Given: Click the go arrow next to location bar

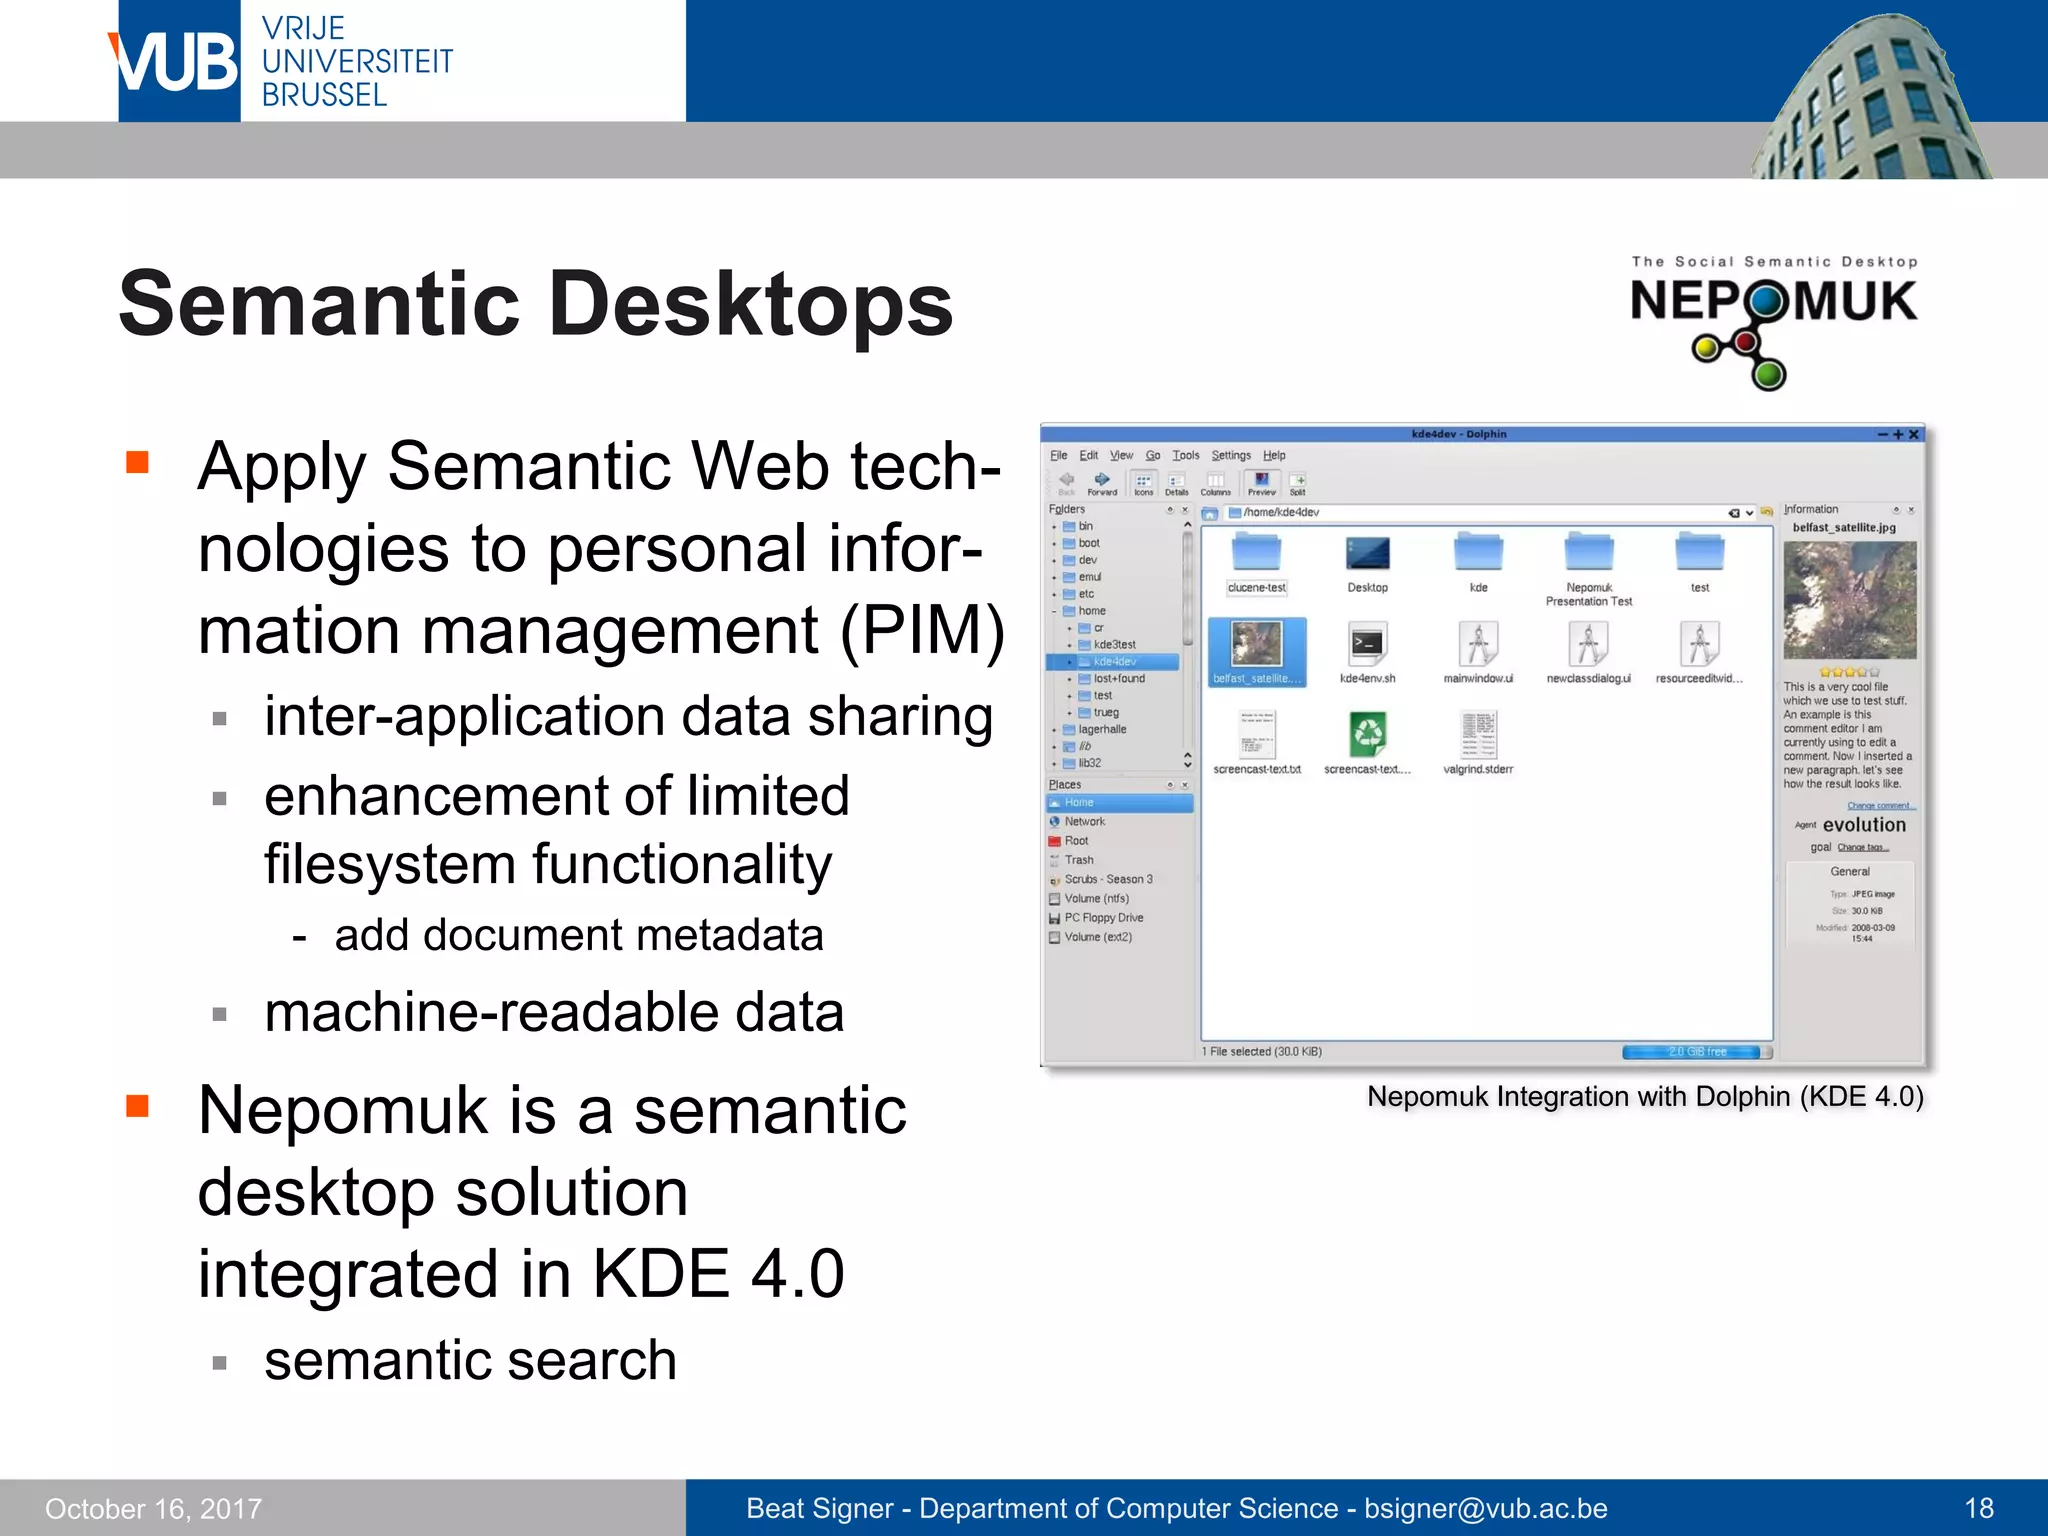Looking at the screenshot, I should [1767, 512].
